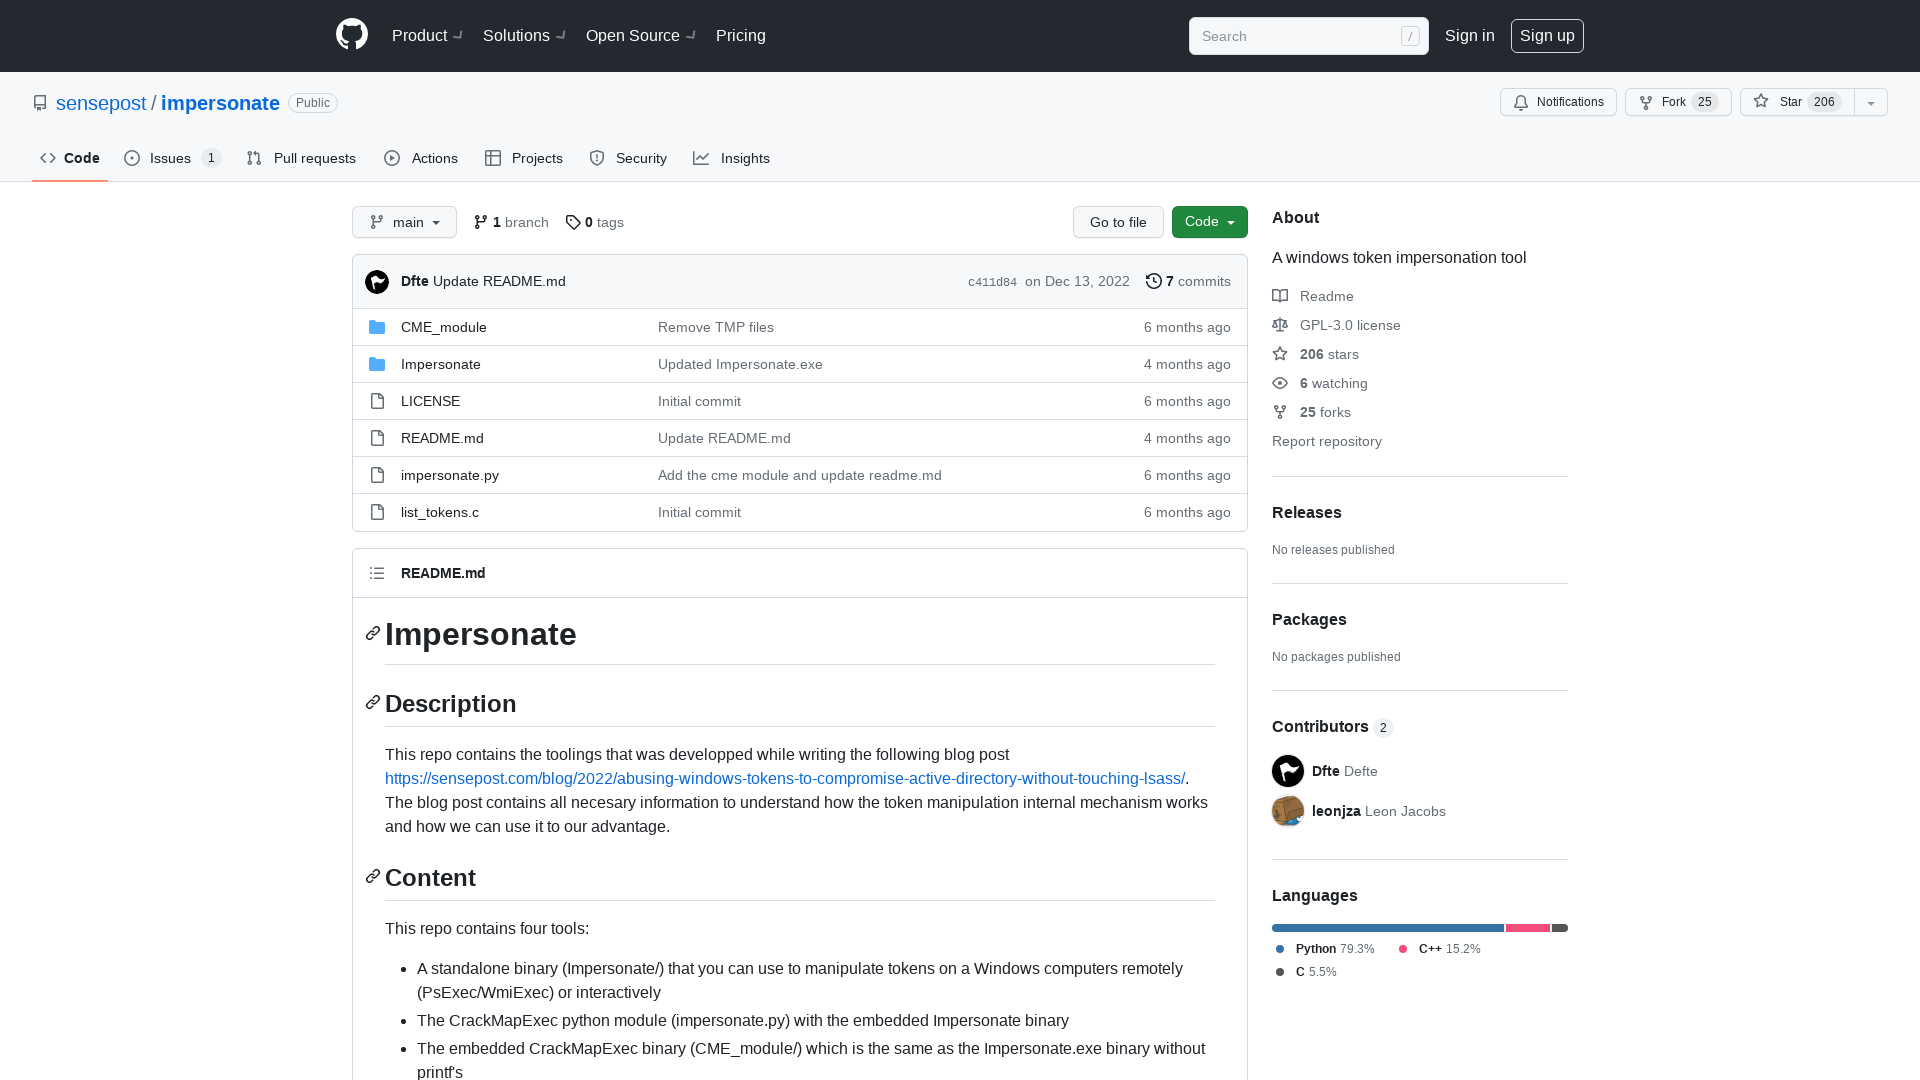The width and height of the screenshot is (1920, 1080).
Task: Click the Python segment of languages bar
Action: pyautogui.click(x=1388, y=928)
